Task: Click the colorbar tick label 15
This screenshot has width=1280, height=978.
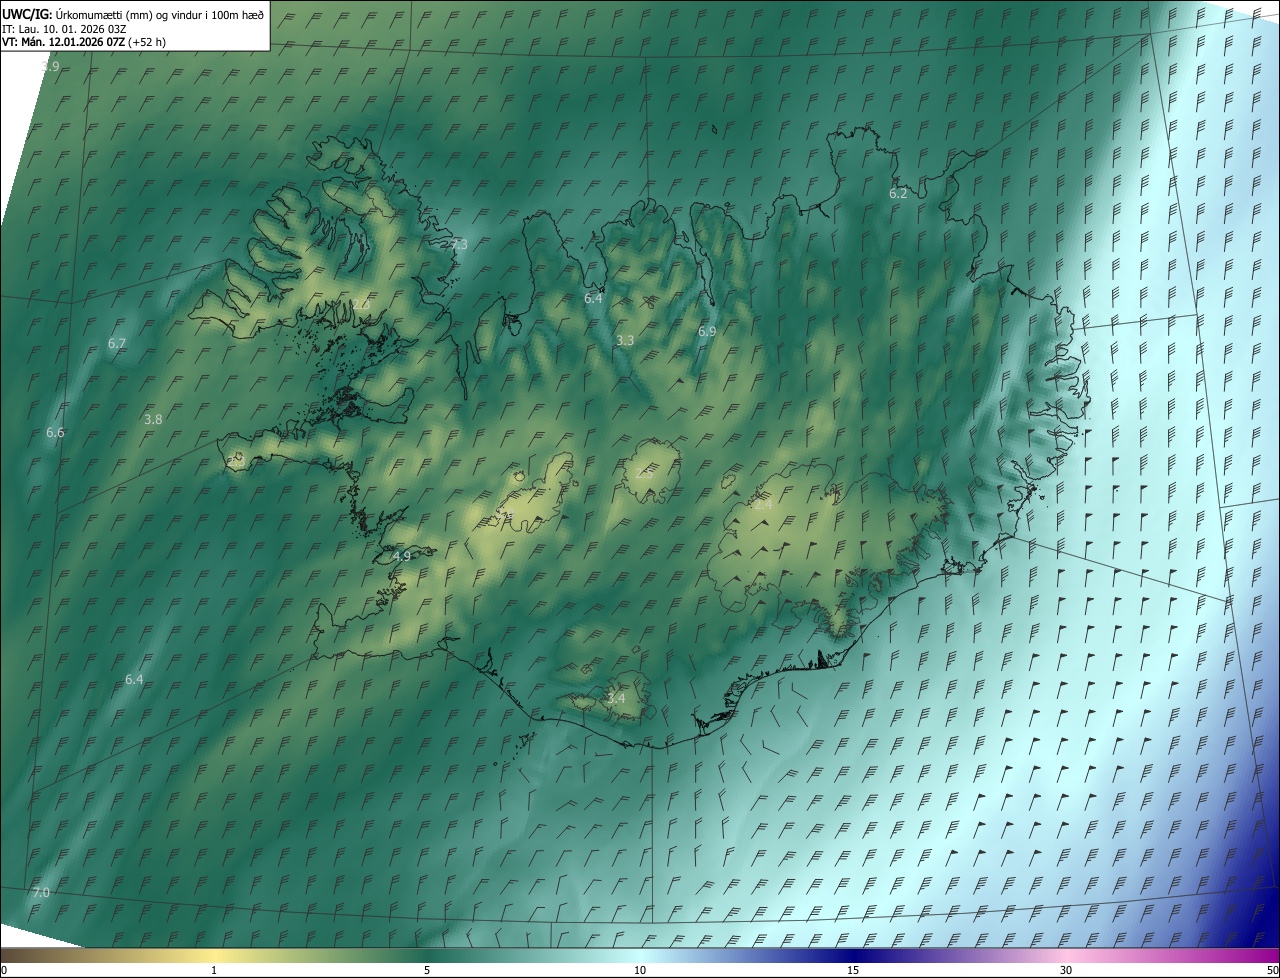Action: (853, 970)
